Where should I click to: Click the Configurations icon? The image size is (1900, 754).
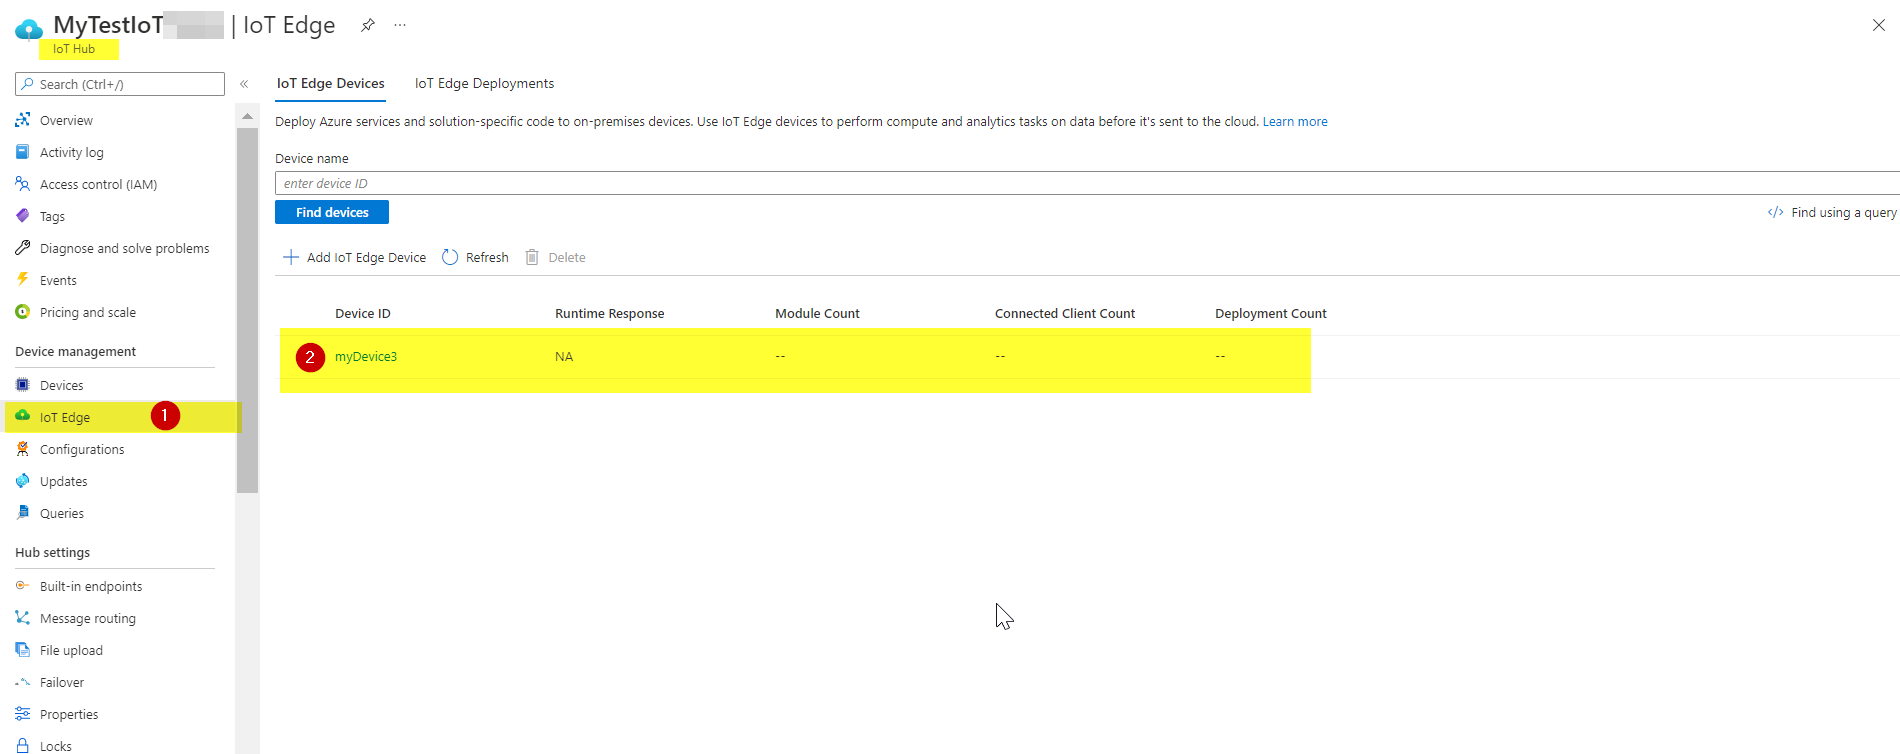(23, 449)
